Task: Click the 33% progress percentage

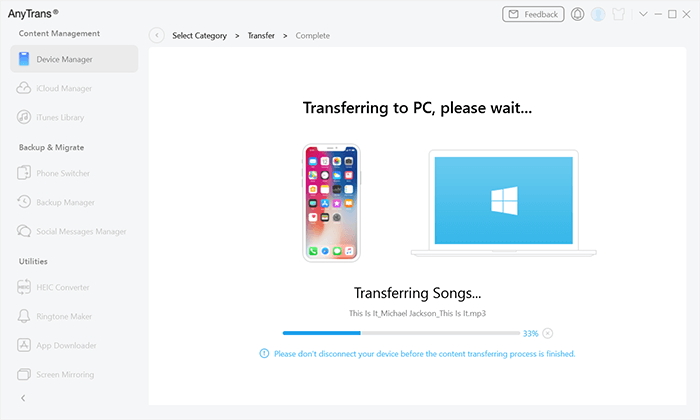Action: 530,333
